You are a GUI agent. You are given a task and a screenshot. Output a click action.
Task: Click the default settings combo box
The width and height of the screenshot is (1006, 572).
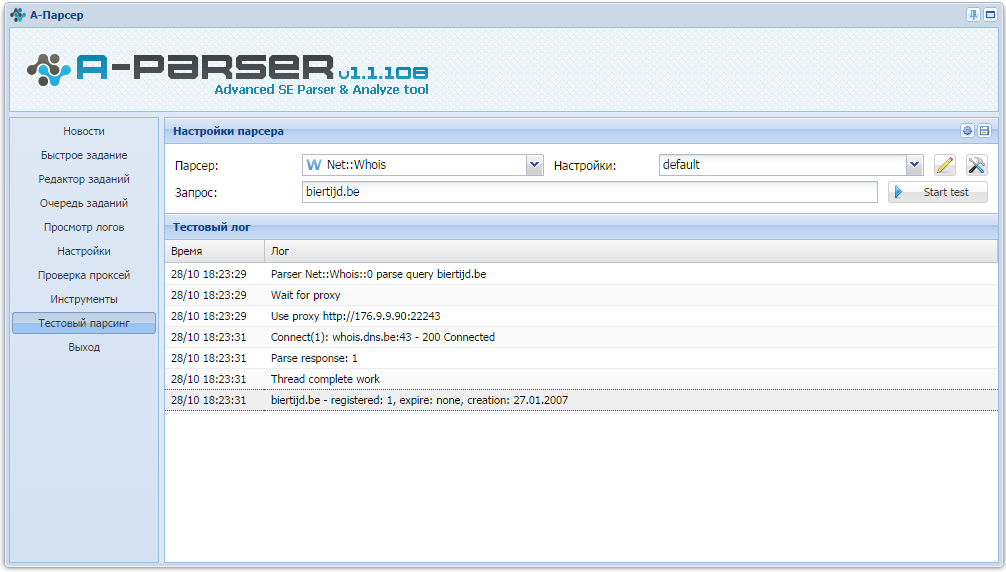point(791,165)
